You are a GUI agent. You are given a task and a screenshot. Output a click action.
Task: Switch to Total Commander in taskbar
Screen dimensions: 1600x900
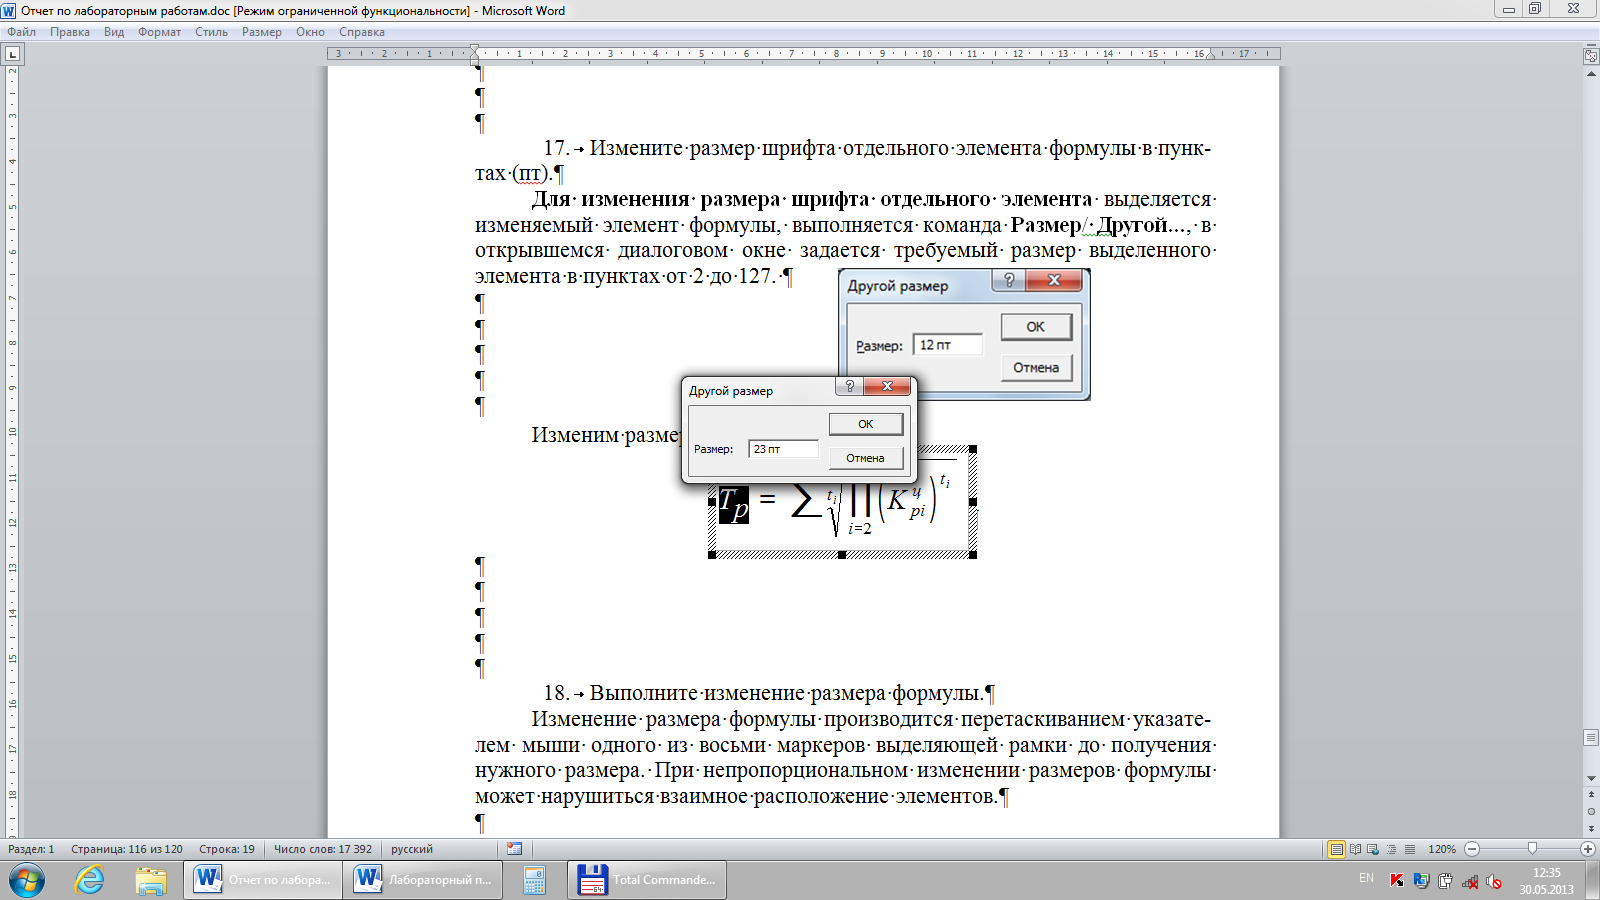click(647, 880)
